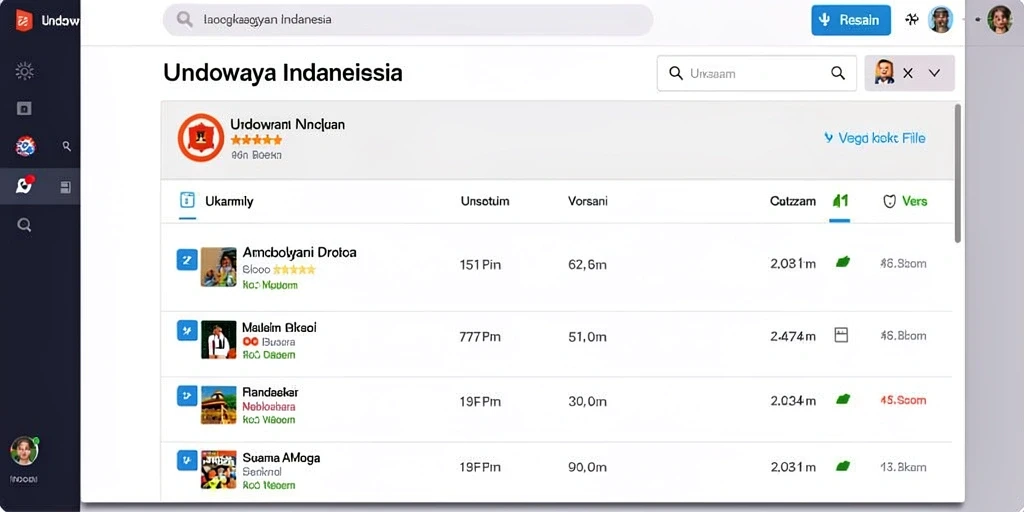Image resolution: width=1024 pixels, height=512 pixels.
Task: Click the red '45.Scom' value
Action: click(x=903, y=400)
